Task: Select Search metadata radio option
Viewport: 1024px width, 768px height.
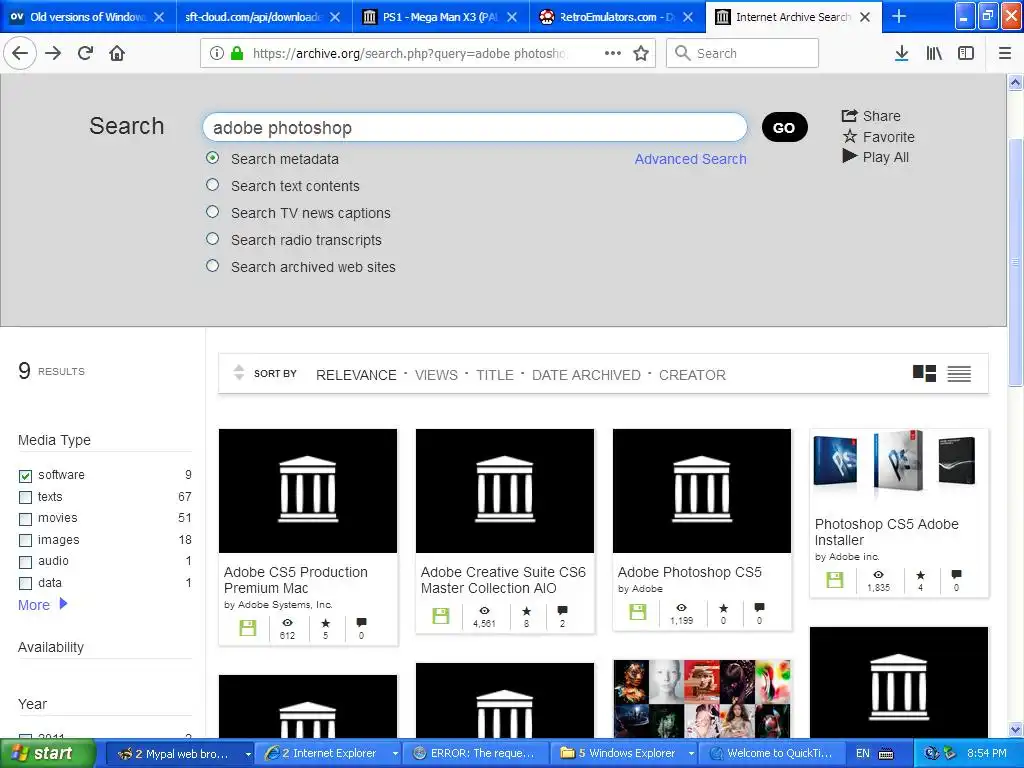Action: click(212, 158)
